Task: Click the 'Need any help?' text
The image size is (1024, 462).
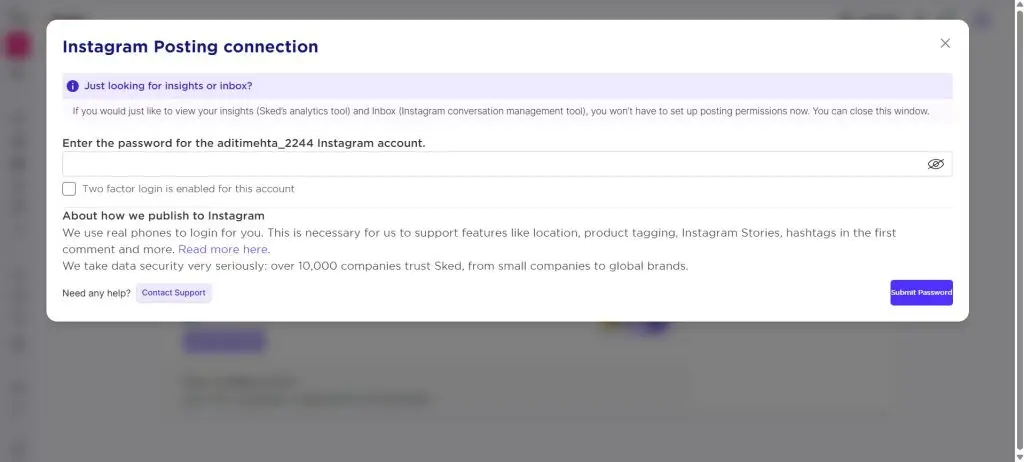Action: click(97, 293)
